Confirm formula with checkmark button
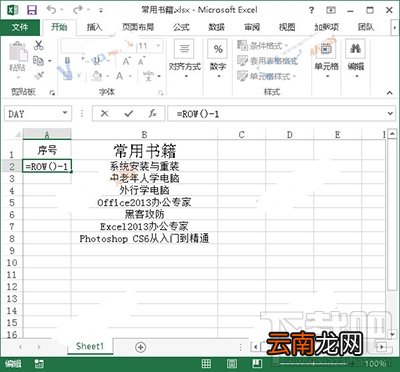 point(129,114)
